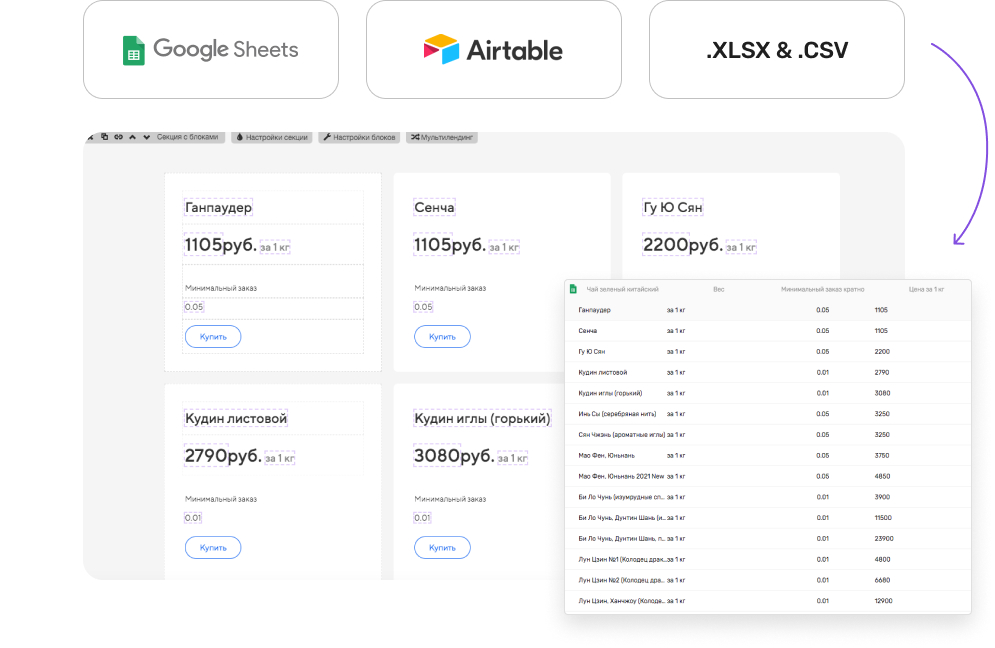The height and width of the screenshot is (648, 995).
Task: Select the Кудин иглы (горький) card title
Action: coord(482,418)
